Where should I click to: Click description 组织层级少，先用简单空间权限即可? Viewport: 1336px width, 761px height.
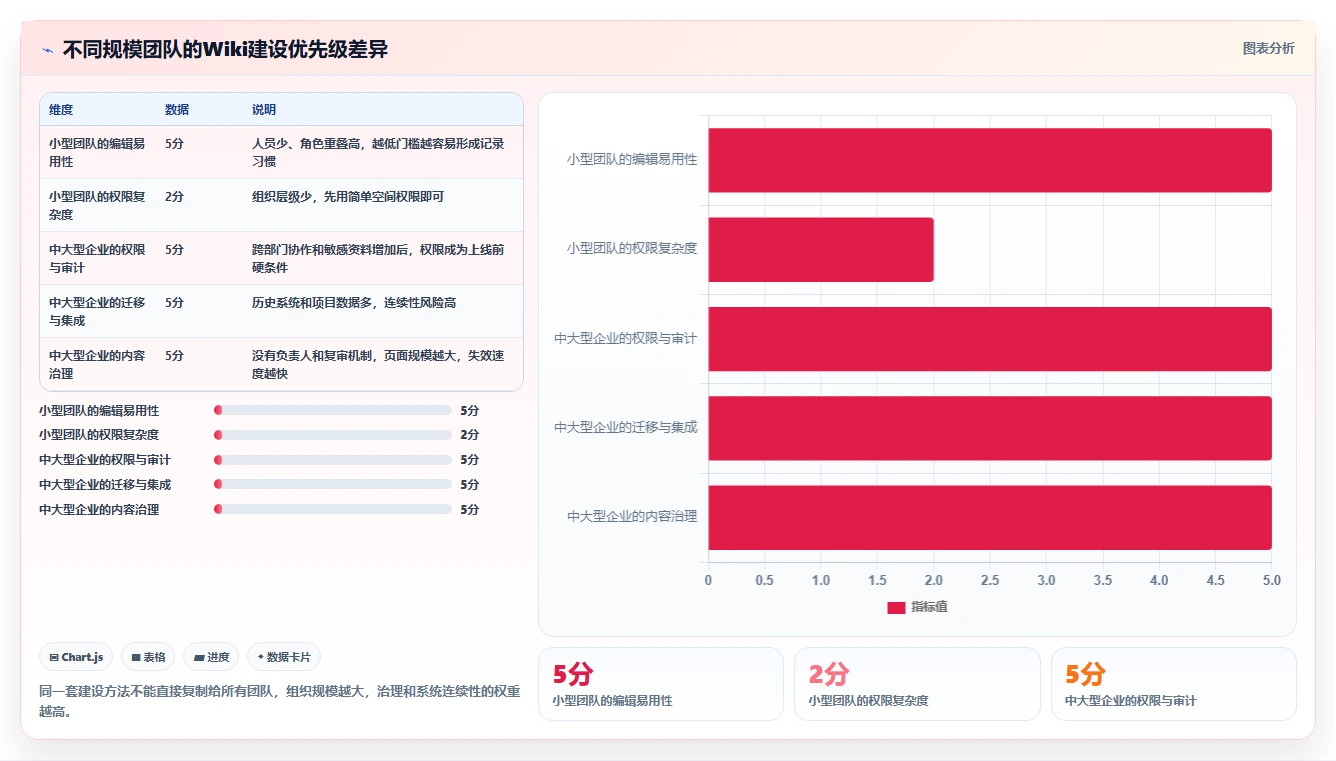tap(348, 196)
